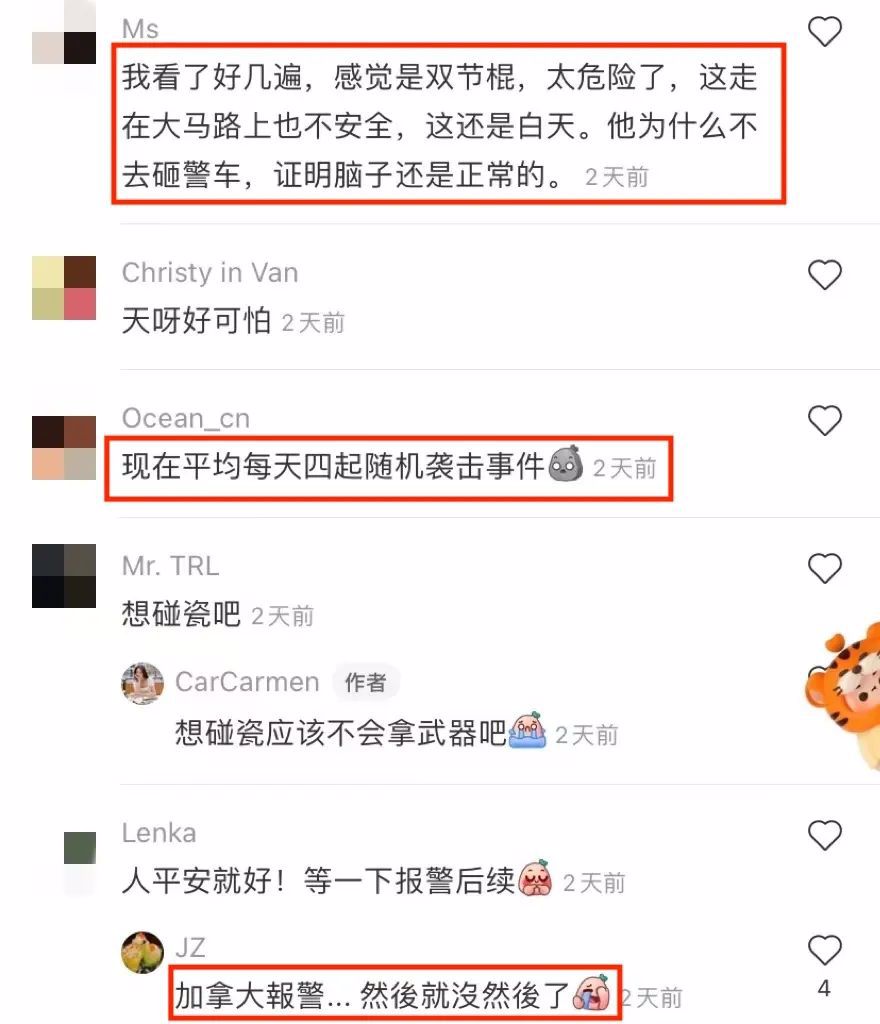Screen dimensions: 880x1024
Task: Open Christy in Van's username
Action: click(x=210, y=272)
